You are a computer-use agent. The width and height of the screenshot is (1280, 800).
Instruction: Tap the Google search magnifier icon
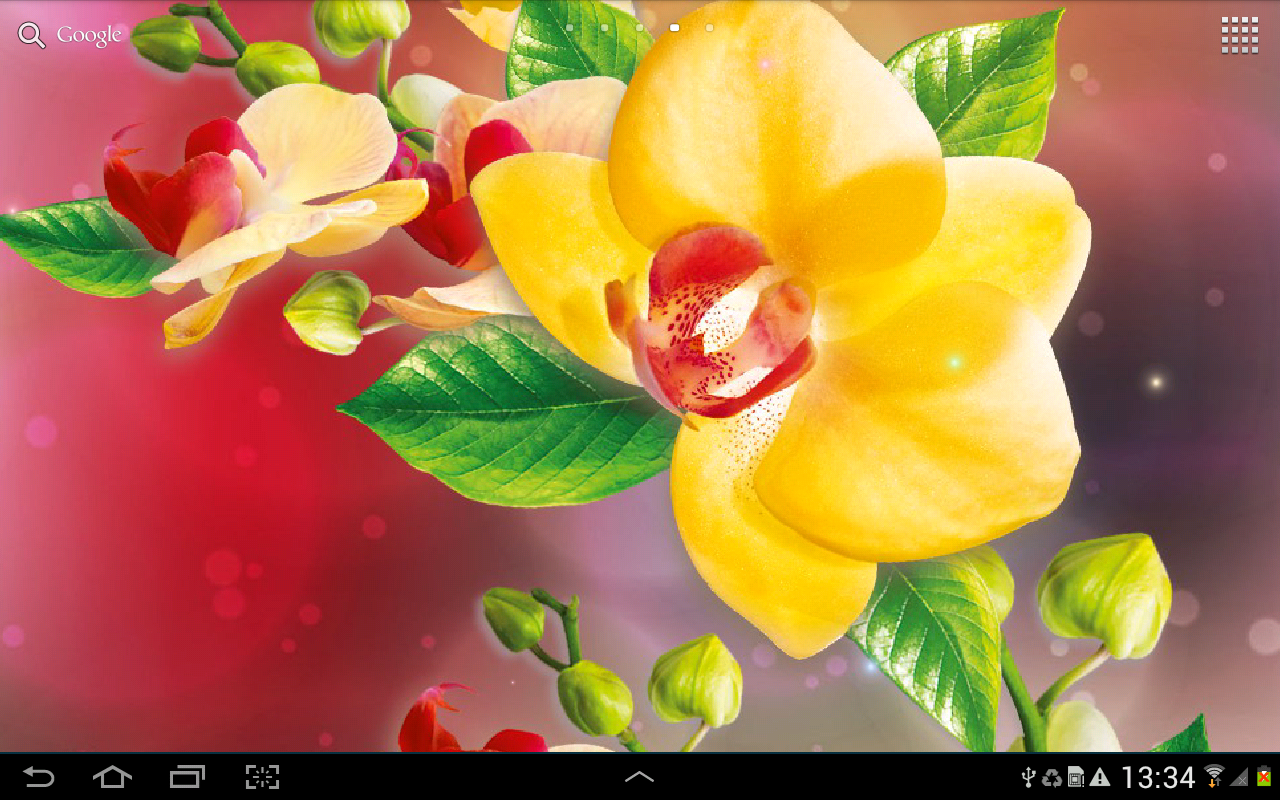(x=31, y=34)
